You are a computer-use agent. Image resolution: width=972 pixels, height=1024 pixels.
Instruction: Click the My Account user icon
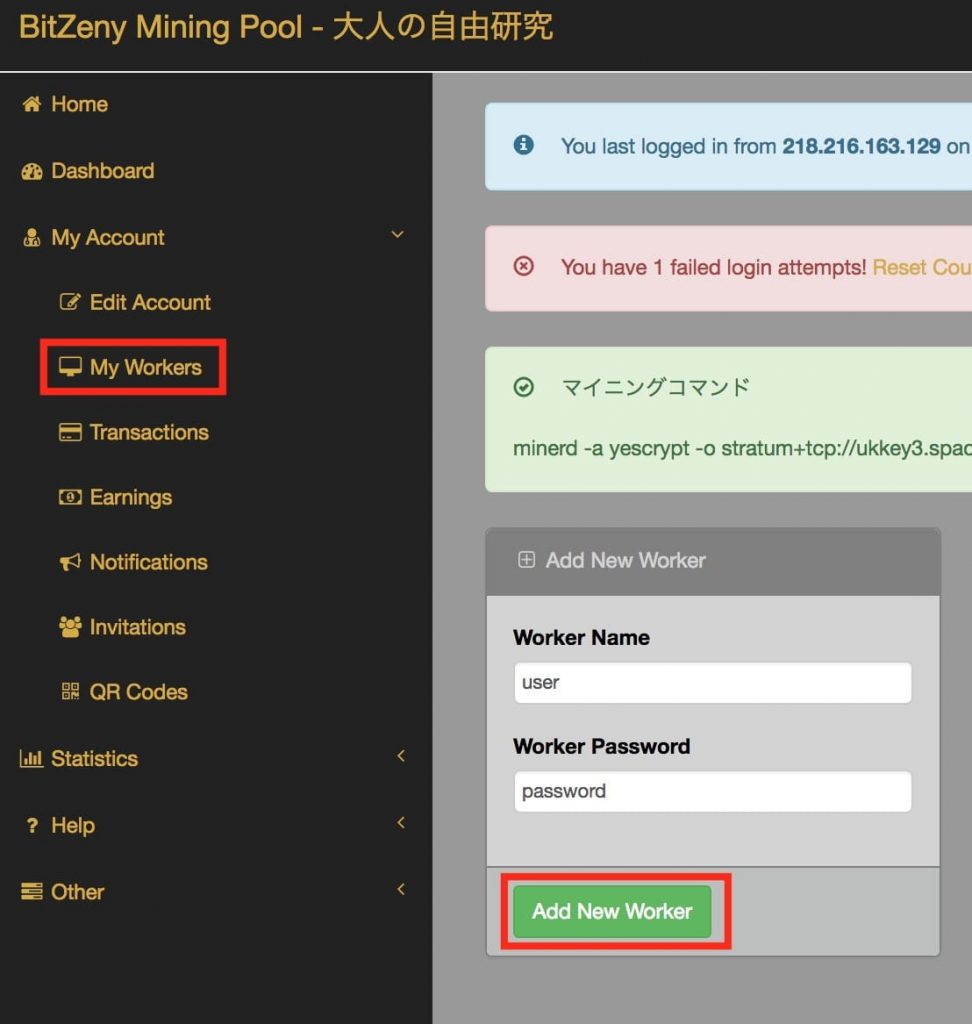(x=31, y=238)
